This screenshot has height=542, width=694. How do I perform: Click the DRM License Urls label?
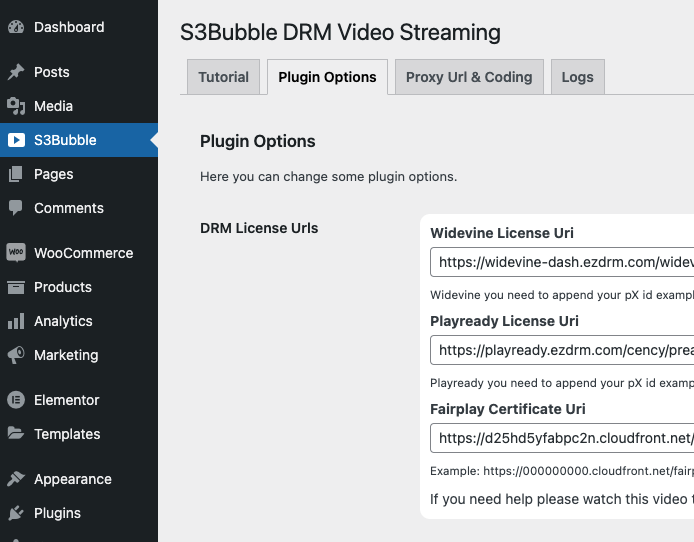[259, 228]
